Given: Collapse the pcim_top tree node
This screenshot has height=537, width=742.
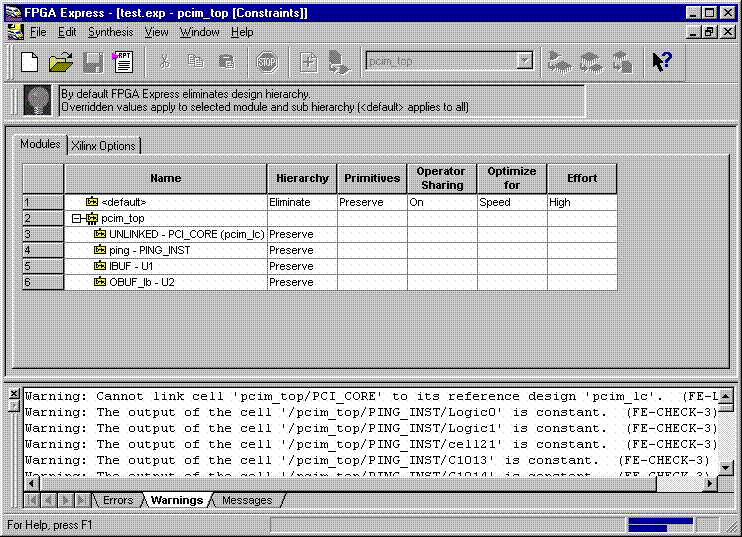Looking at the screenshot, I should [x=77, y=218].
